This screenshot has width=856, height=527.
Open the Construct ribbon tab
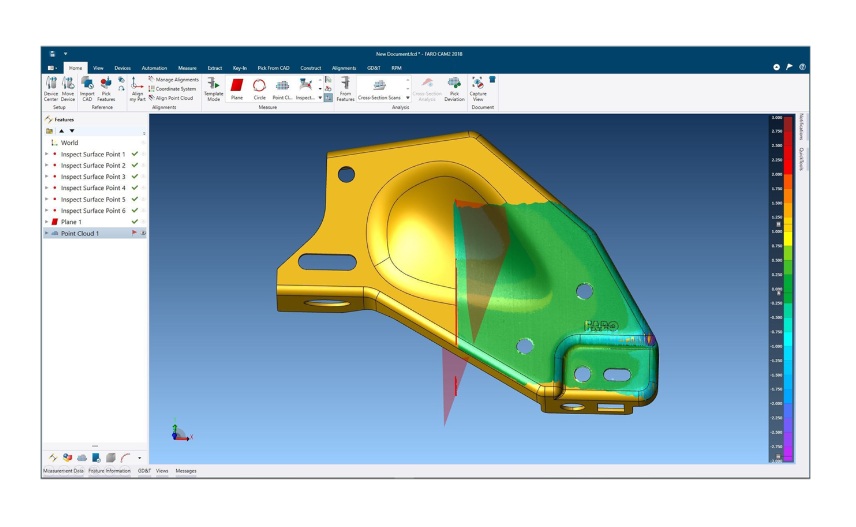pyautogui.click(x=311, y=68)
